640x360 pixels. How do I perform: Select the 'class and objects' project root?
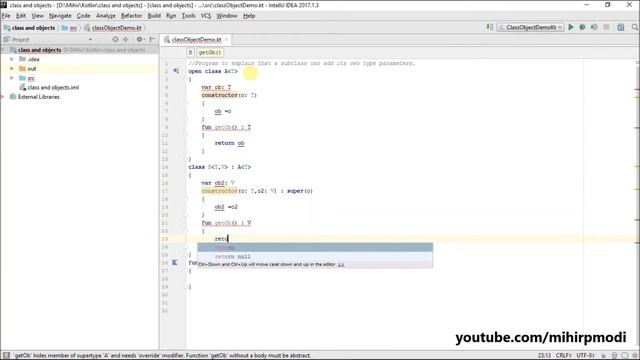pyautogui.click(x=40, y=50)
